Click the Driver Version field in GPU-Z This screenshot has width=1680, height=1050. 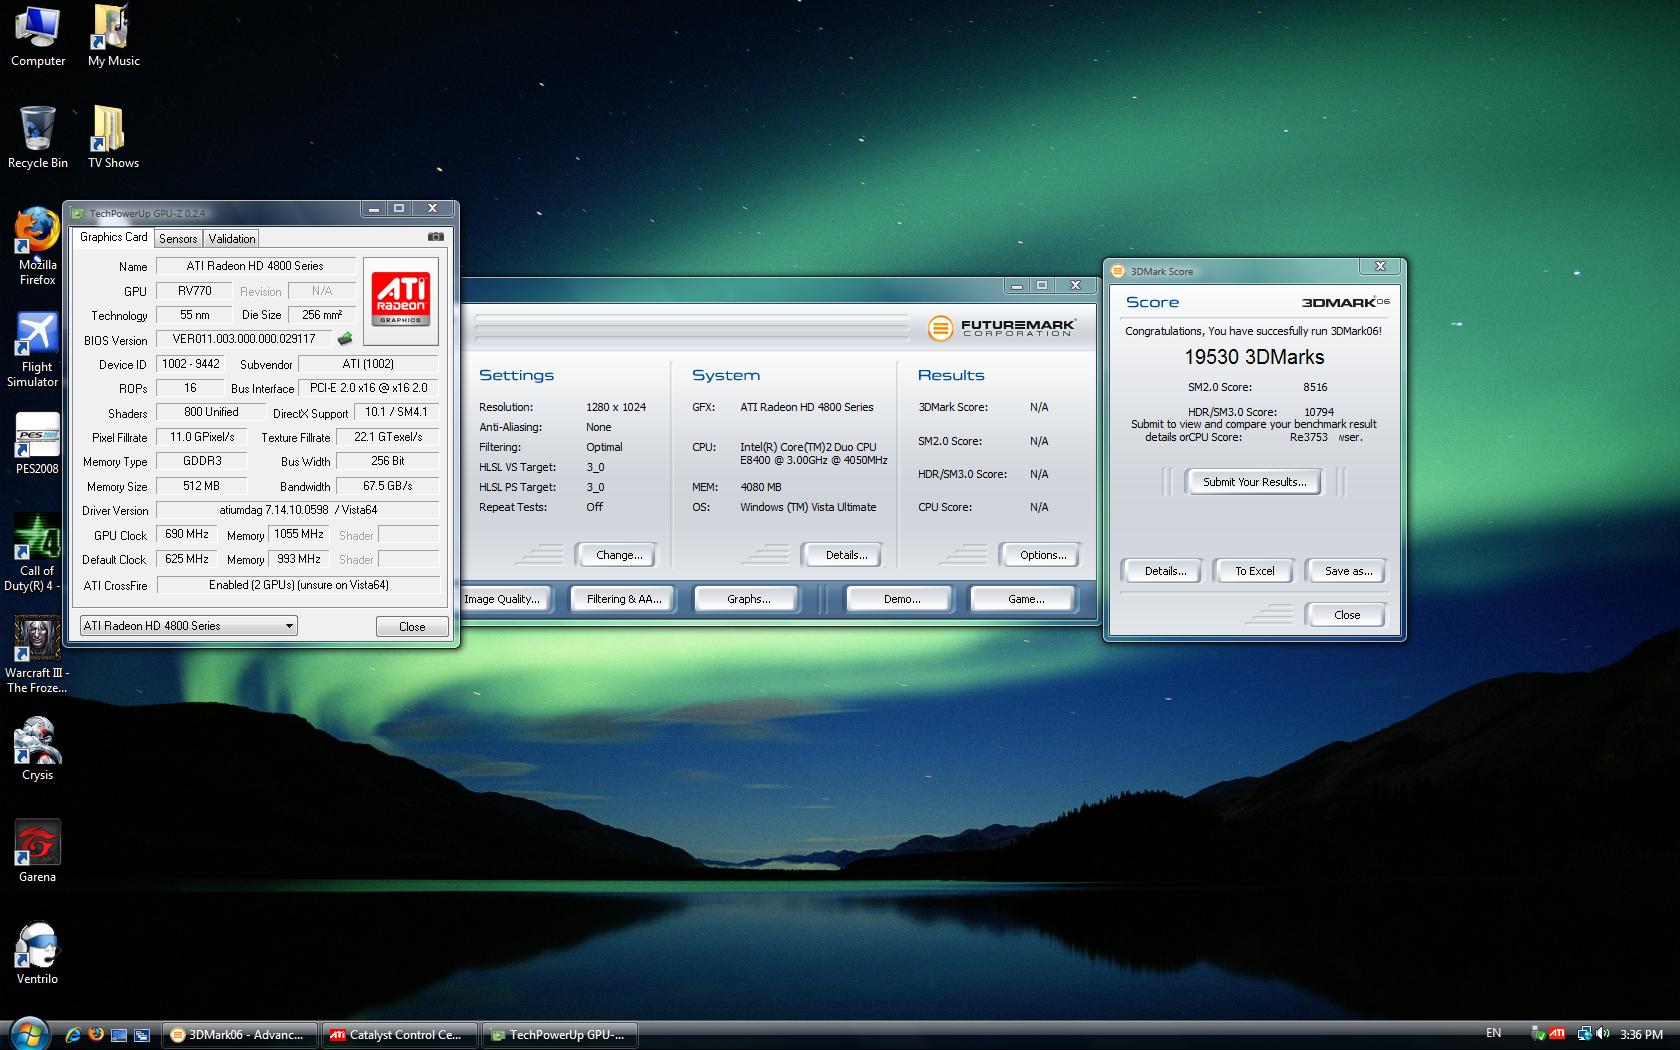(x=299, y=510)
